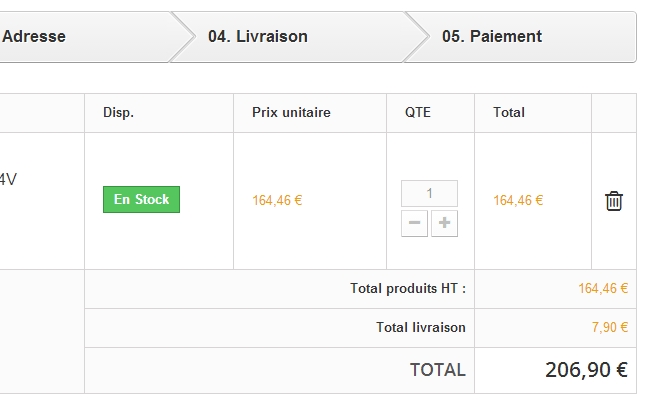This screenshot has width=664, height=406.
Task: Select the line total 164,46 €
Action: point(518,200)
